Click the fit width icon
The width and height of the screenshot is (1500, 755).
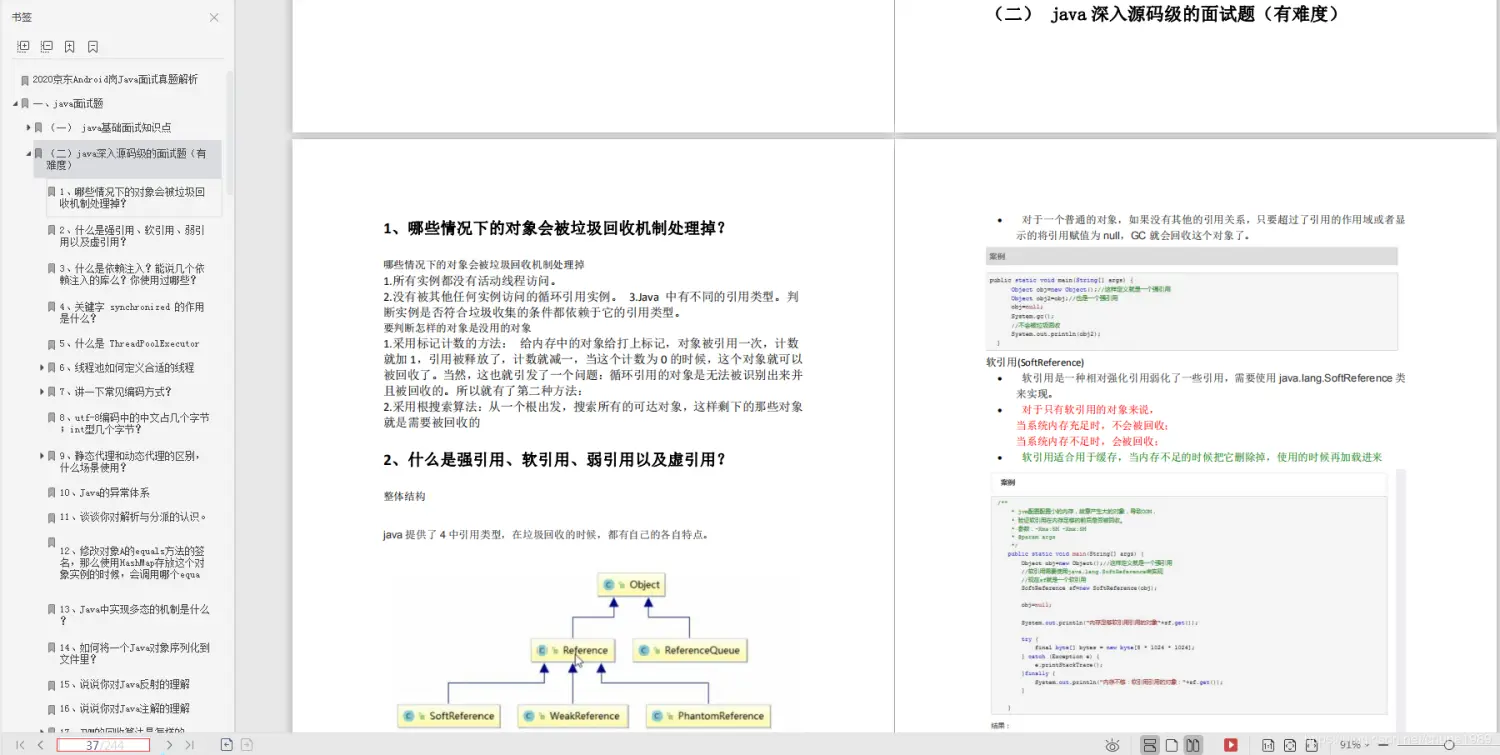(1311, 745)
